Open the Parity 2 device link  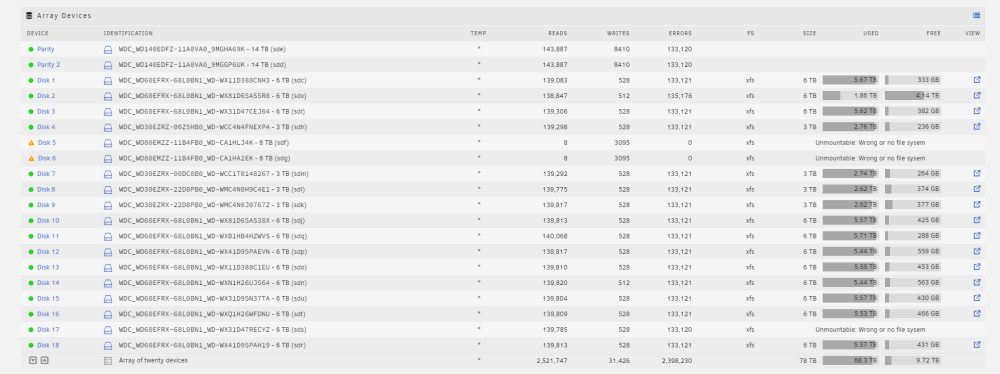(x=48, y=64)
